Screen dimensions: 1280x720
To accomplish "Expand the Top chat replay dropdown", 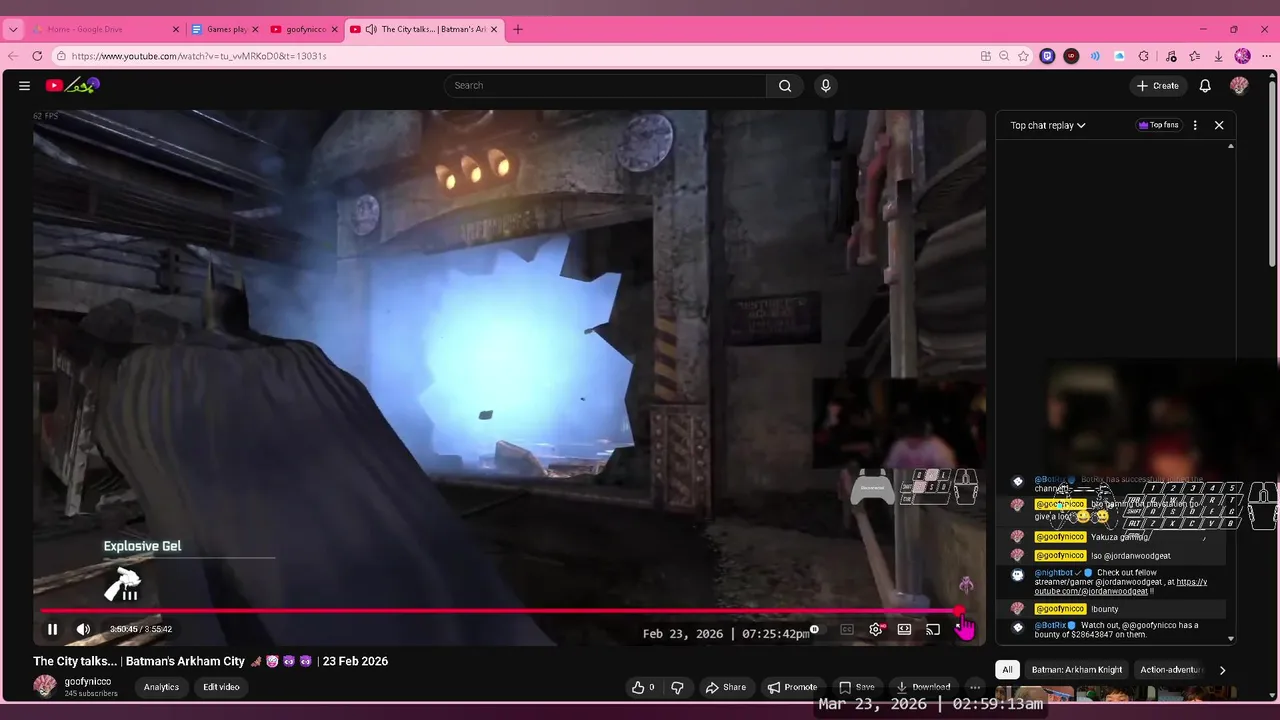I will click(x=1048, y=125).
